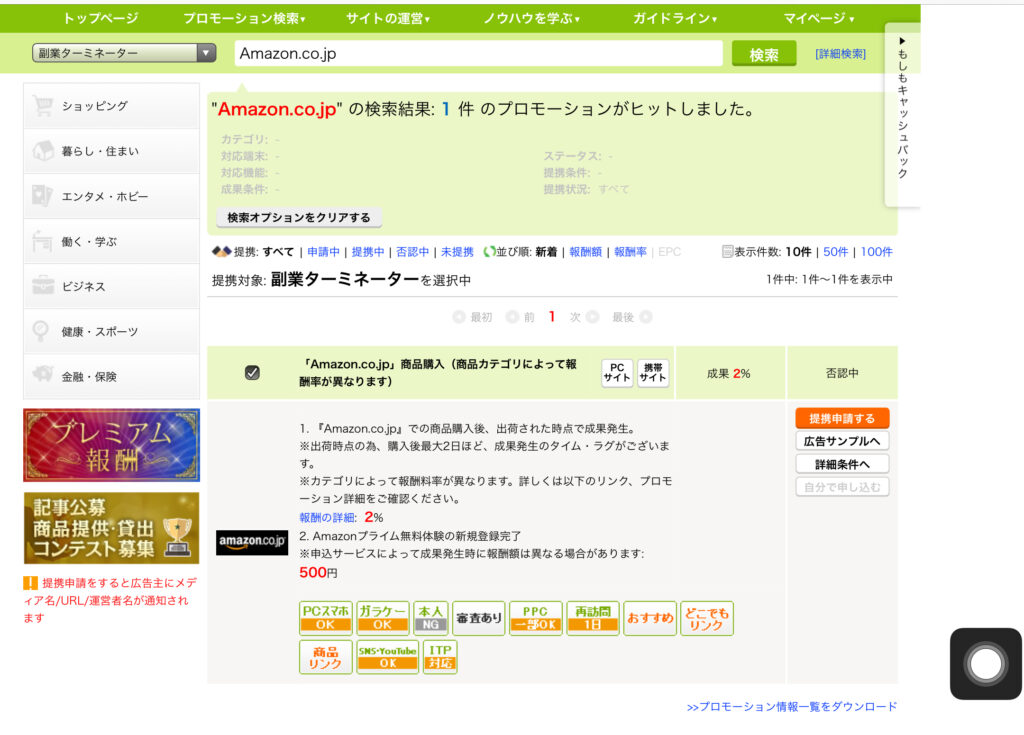This screenshot has height=735, width=1024.
Task: Open the ビジネス category
Action: coord(112,286)
